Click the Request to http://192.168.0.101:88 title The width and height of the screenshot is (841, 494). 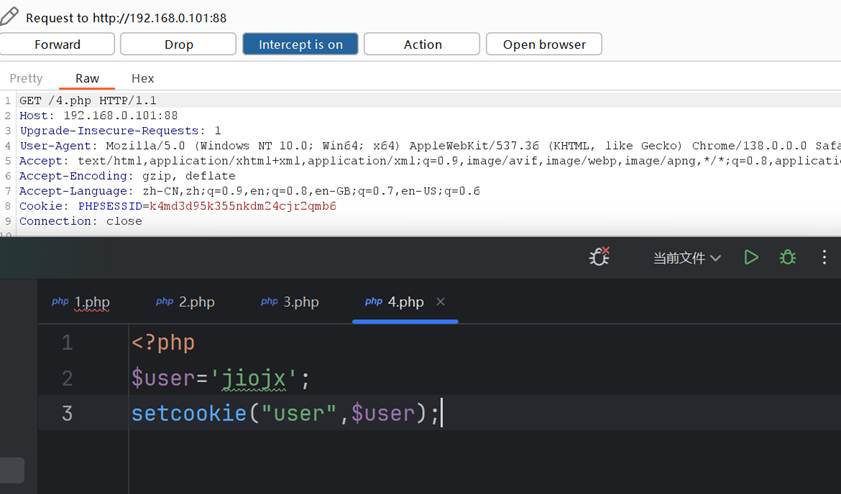point(126,18)
